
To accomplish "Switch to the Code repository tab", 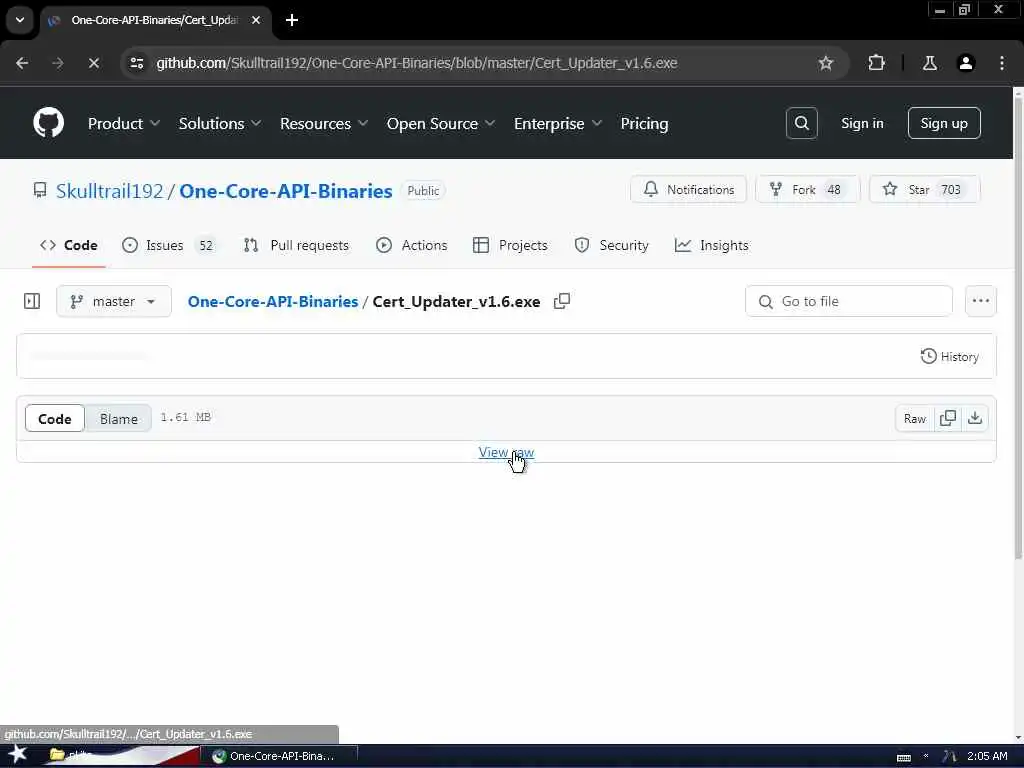I will pyautogui.click(x=69, y=245).
